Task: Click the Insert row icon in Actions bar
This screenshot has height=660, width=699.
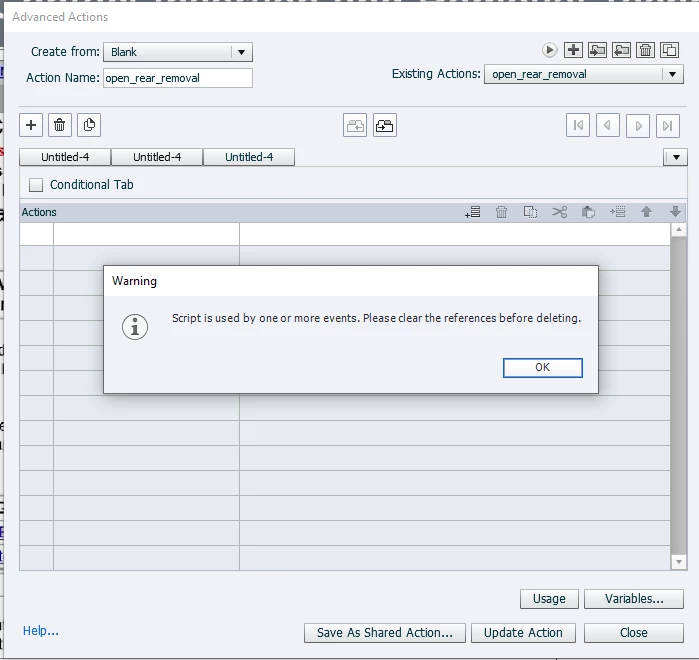Action: [x=617, y=212]
